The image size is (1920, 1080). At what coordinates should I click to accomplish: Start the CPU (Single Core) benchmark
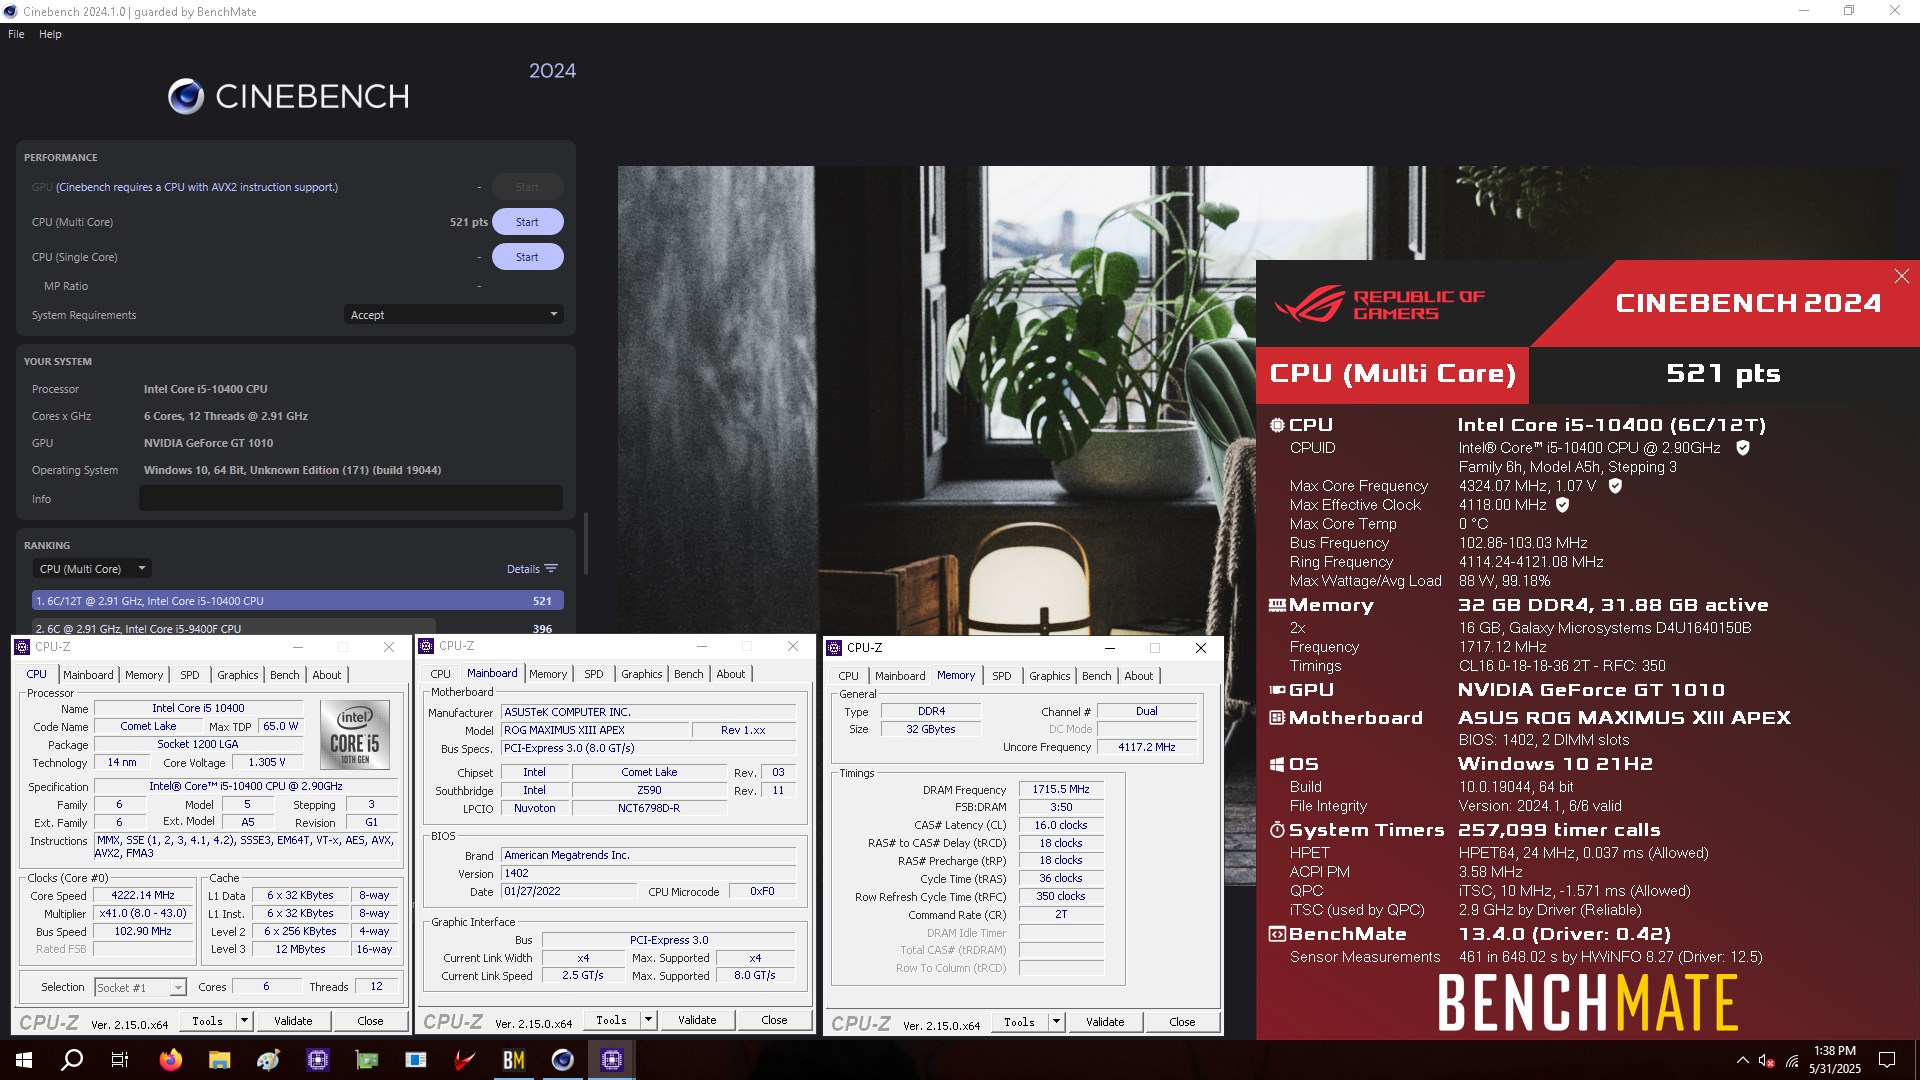pos(527,257)
